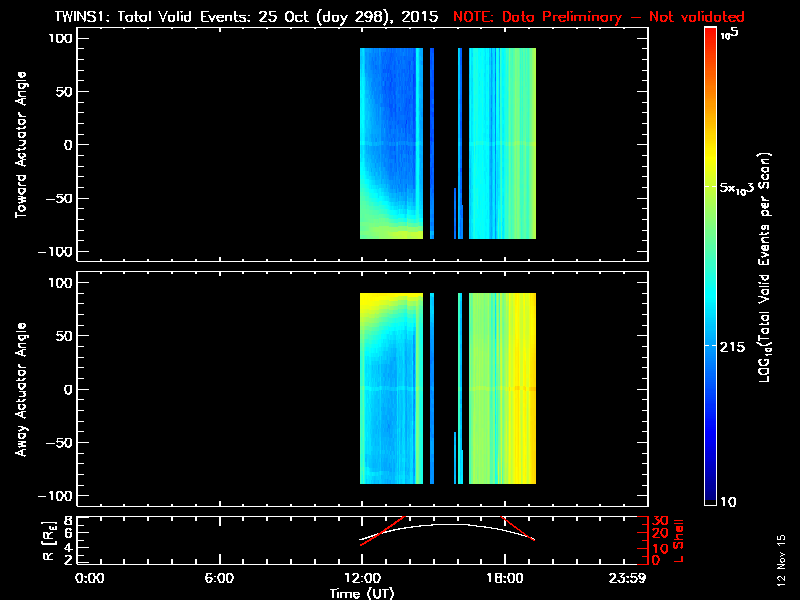Click the 0:00 time axis label

[90, 578]
